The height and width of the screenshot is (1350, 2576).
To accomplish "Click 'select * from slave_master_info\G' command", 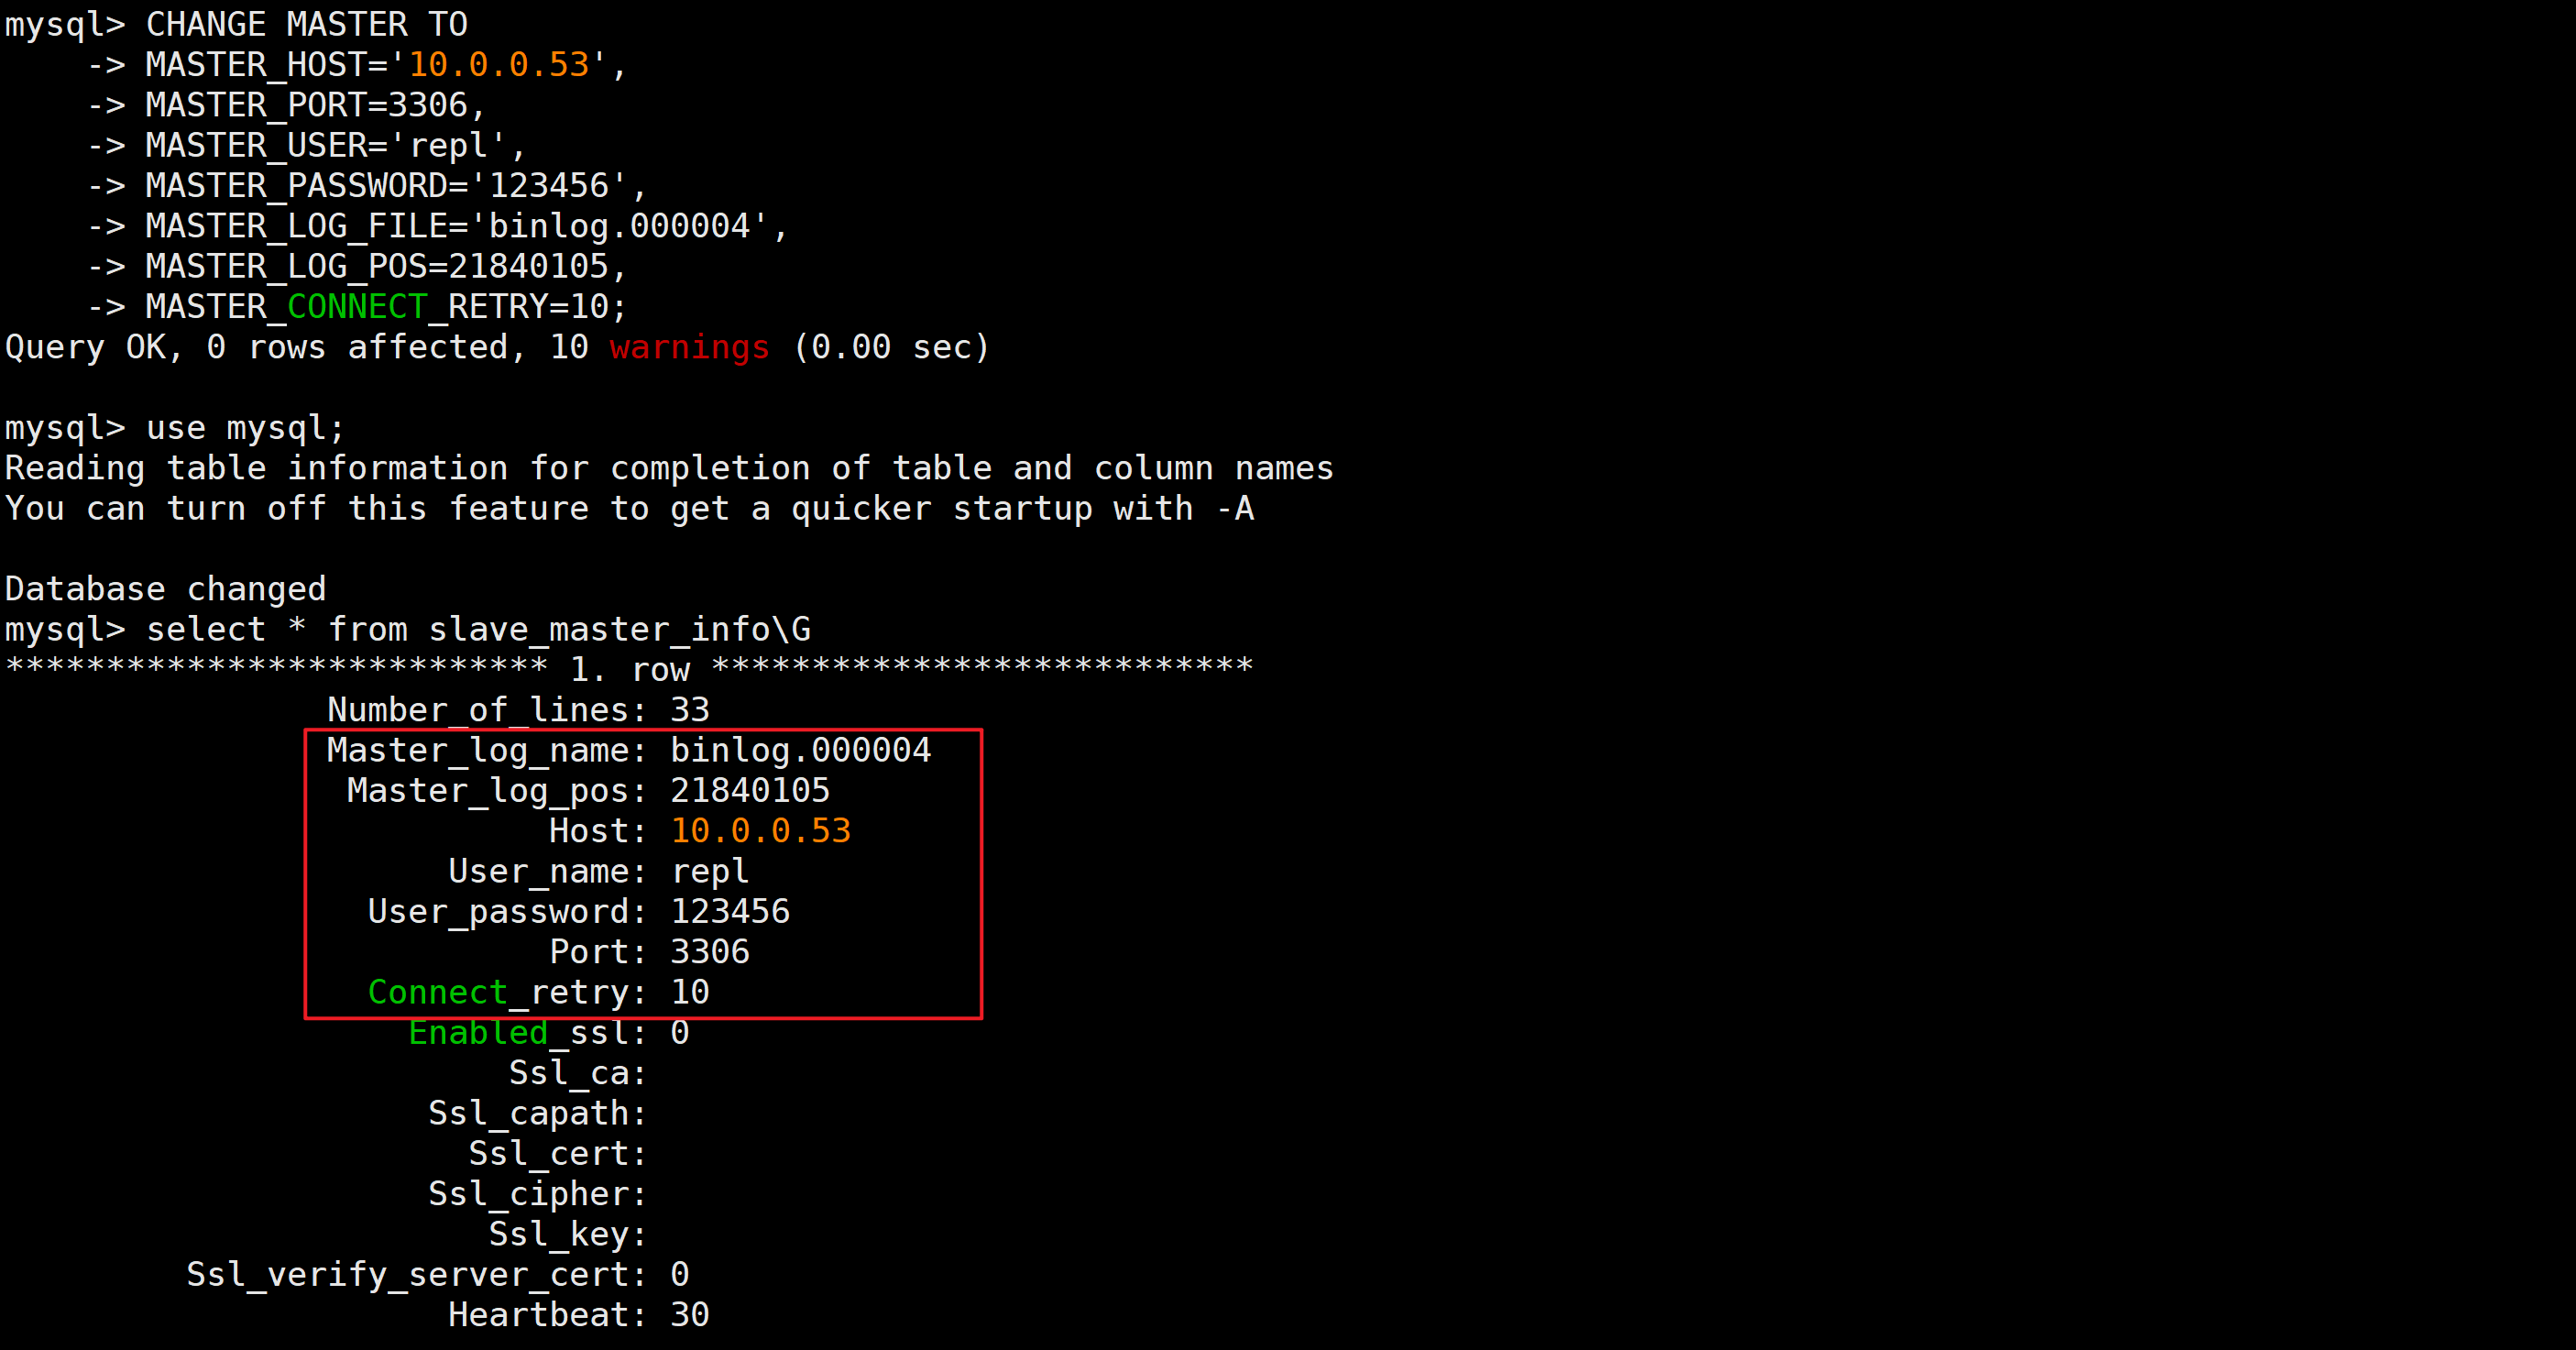I will (x=478, y=630).
